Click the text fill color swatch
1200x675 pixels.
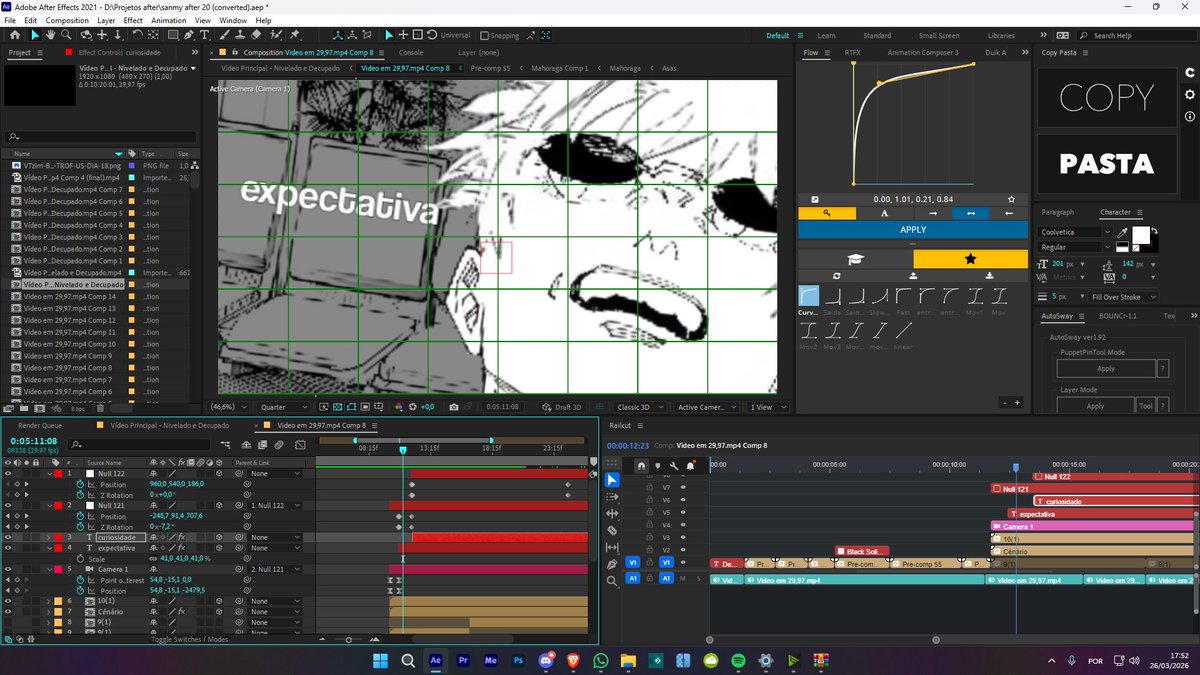tap(1140, 234)
